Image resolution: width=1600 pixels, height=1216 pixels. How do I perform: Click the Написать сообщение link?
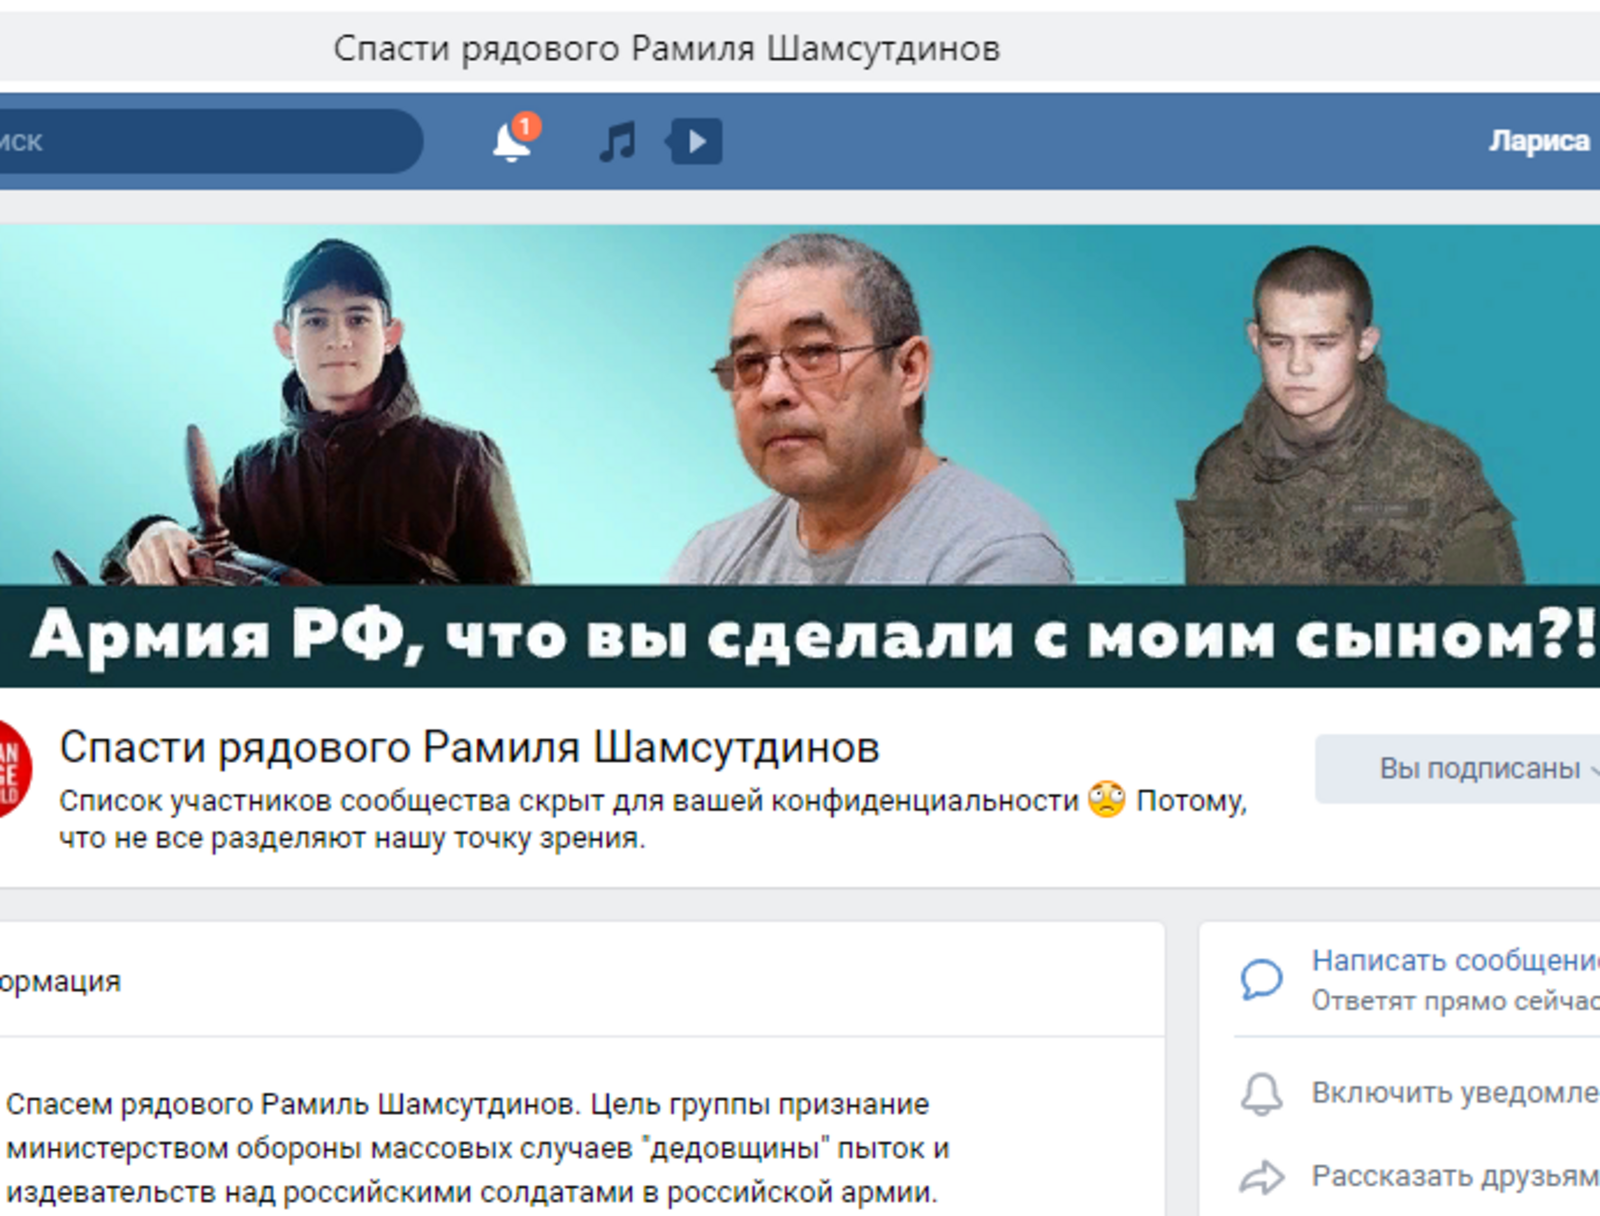point(1455,960)
